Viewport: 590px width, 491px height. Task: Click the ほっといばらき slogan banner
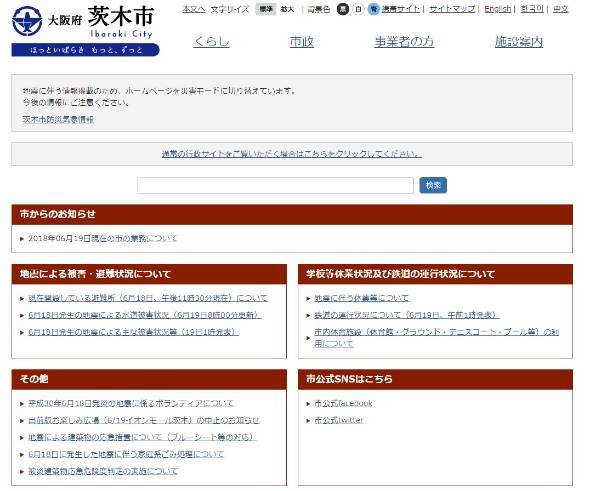tap(85, 50)
